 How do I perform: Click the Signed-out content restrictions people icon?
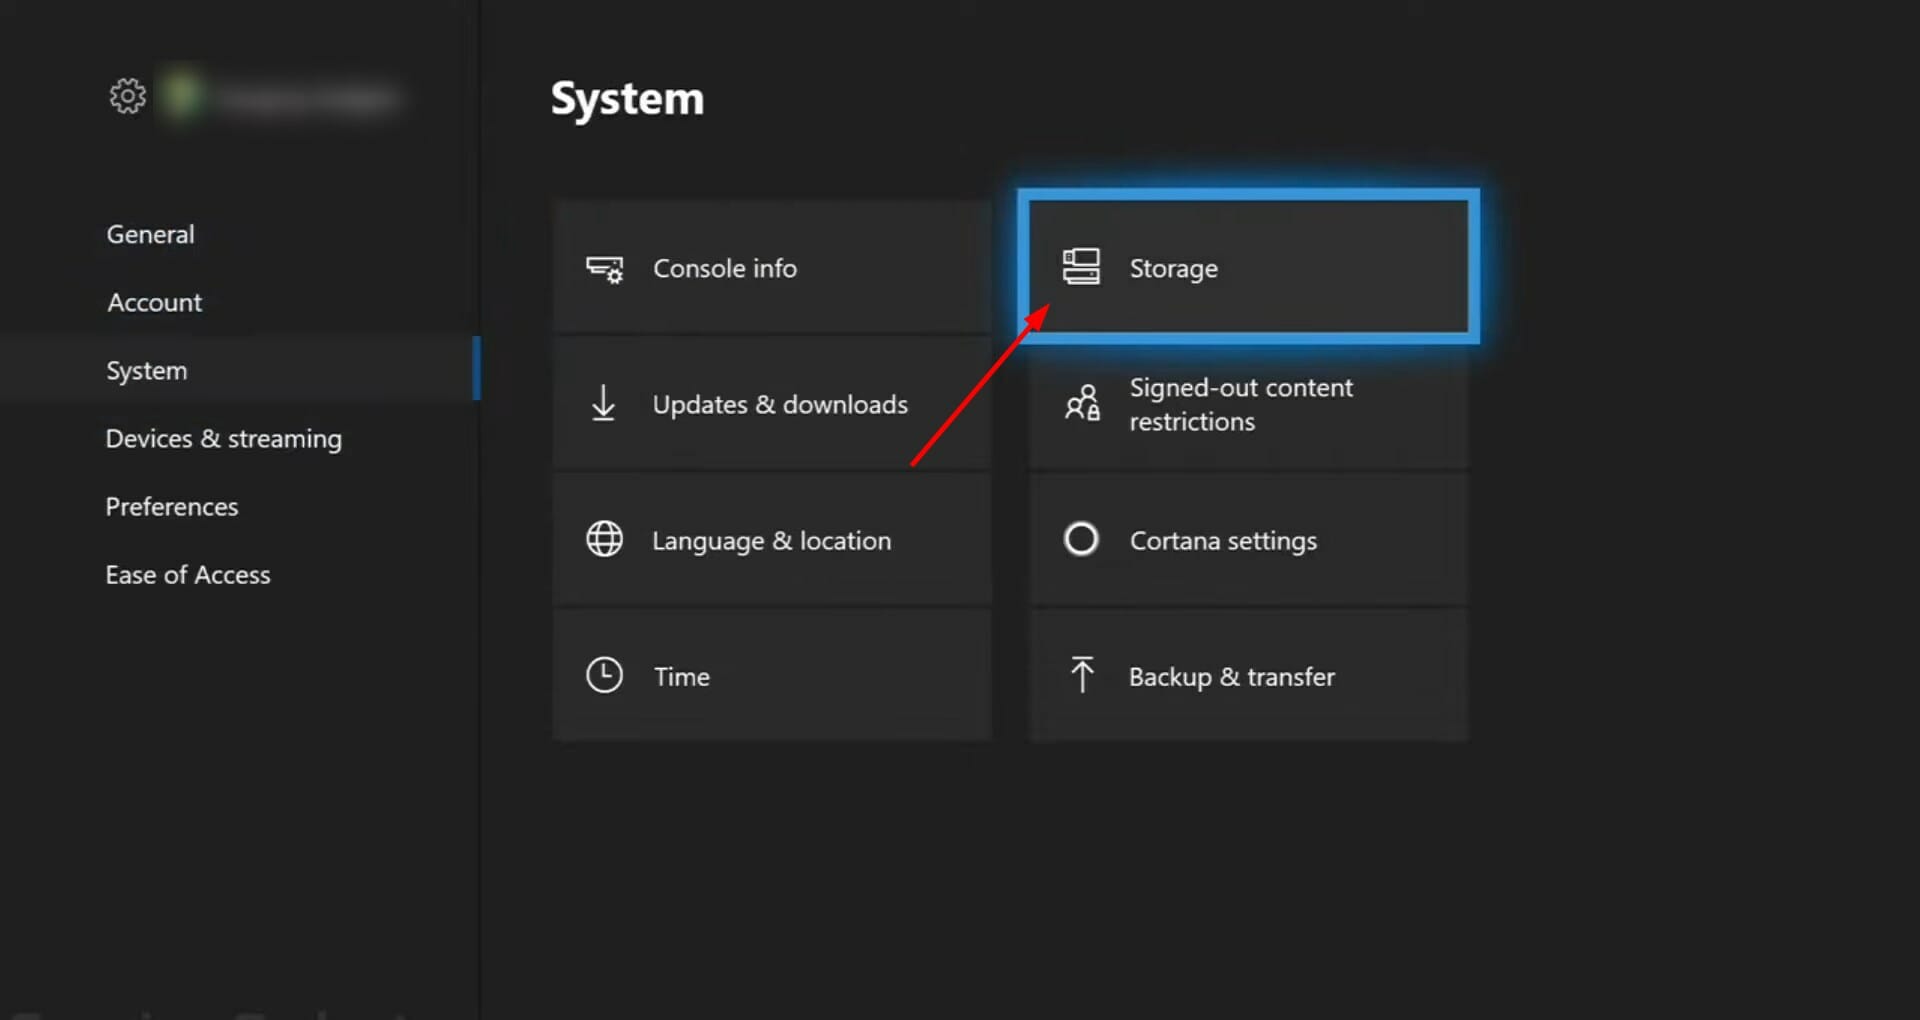coord(1082,403)
